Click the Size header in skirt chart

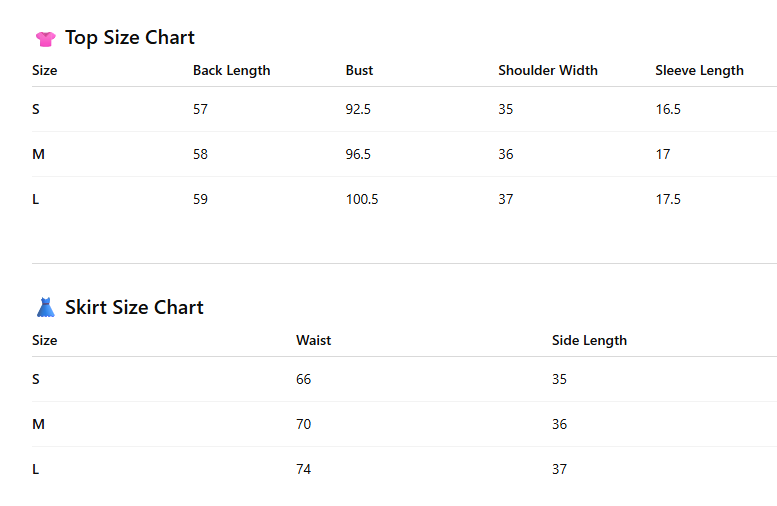point(45,340)
